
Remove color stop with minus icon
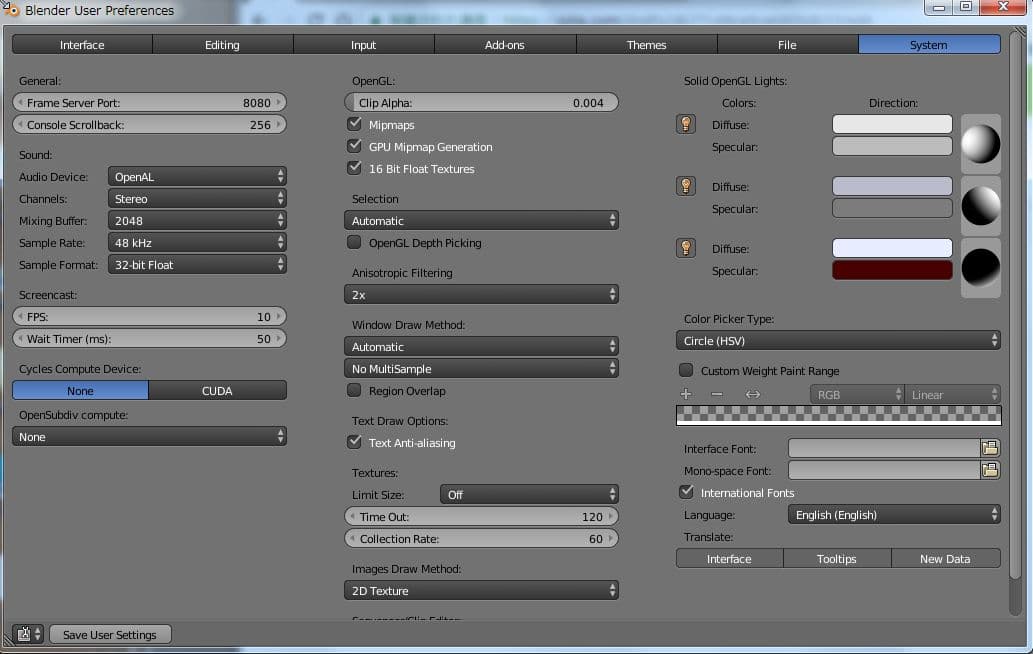(717, 394)
